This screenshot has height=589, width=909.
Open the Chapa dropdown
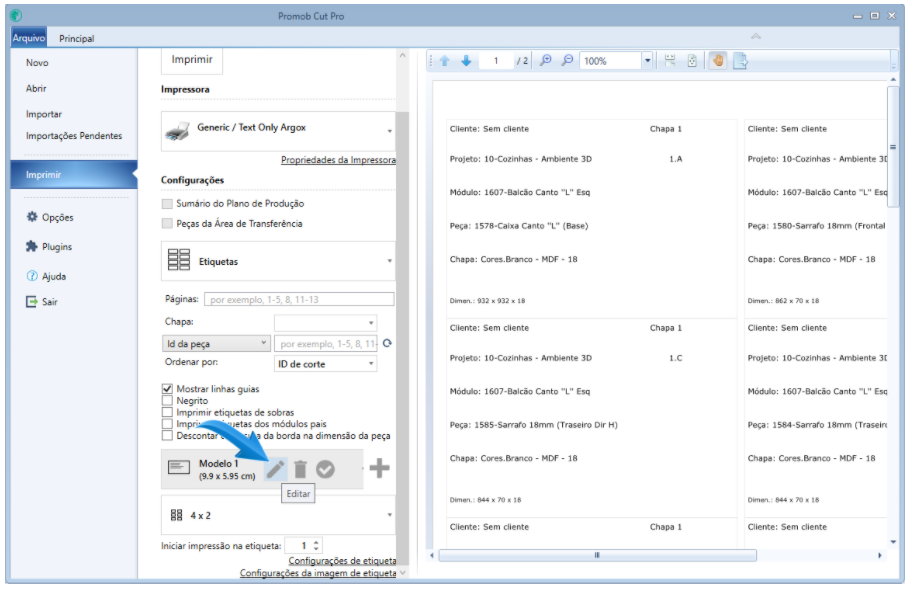point(325,322)
